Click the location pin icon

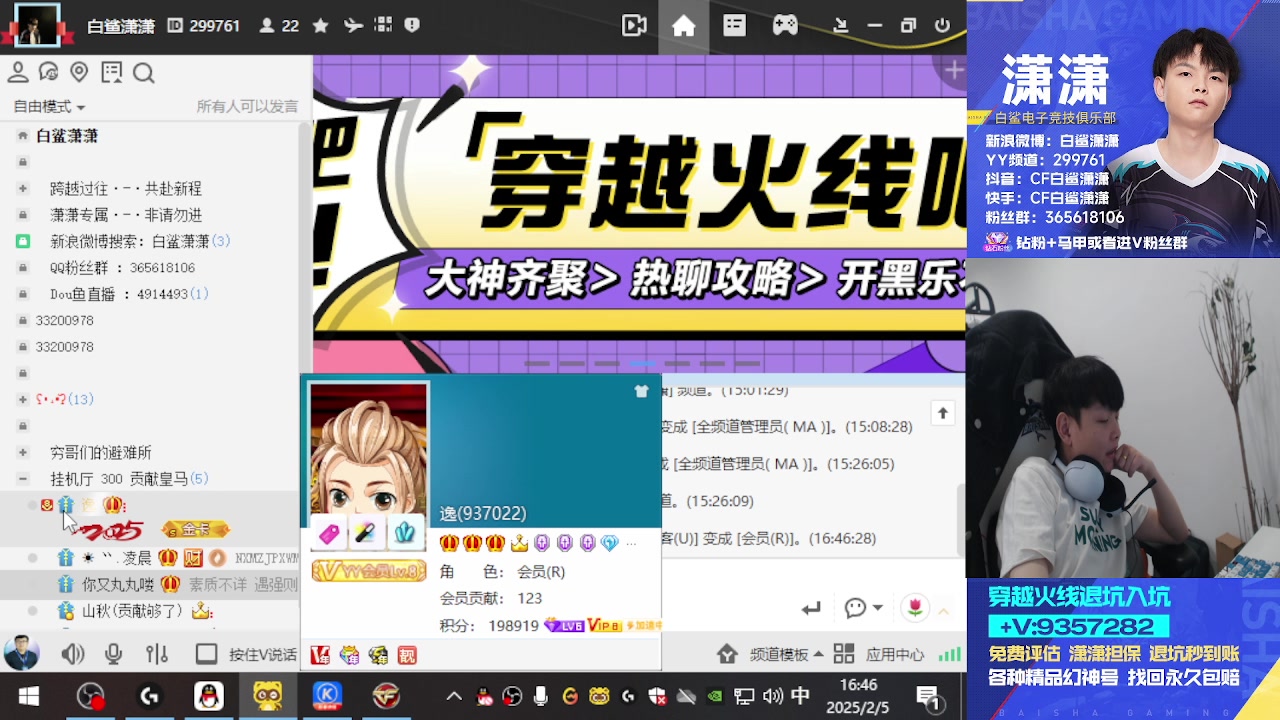coord(79,72)
